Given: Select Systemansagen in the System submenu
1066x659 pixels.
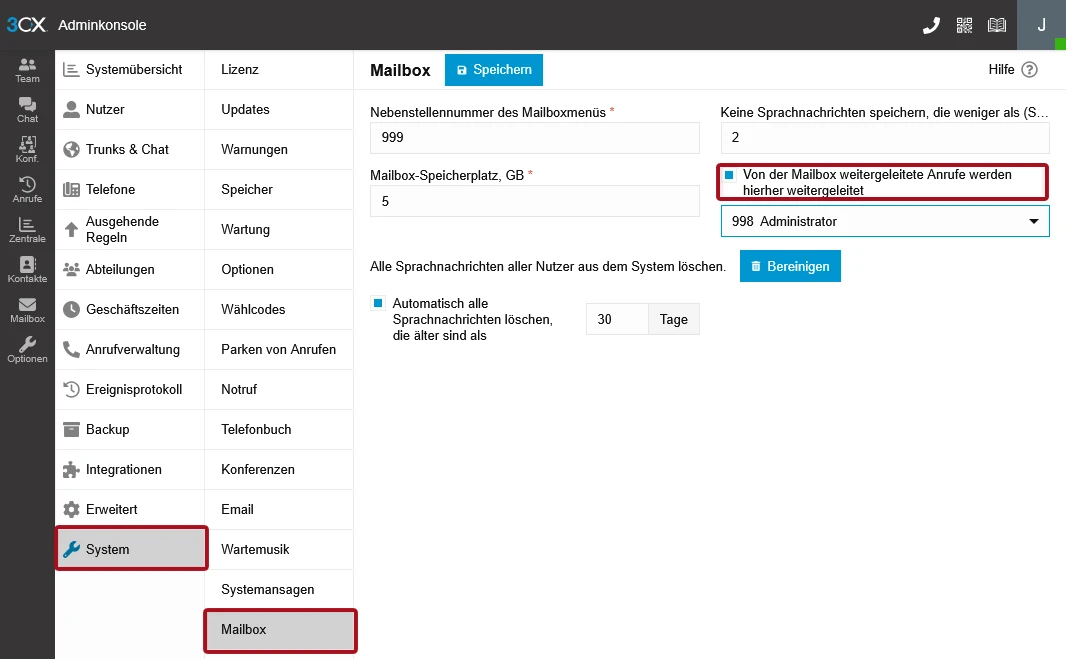Looking at the screenshot, I should click(x=267, y=589).
